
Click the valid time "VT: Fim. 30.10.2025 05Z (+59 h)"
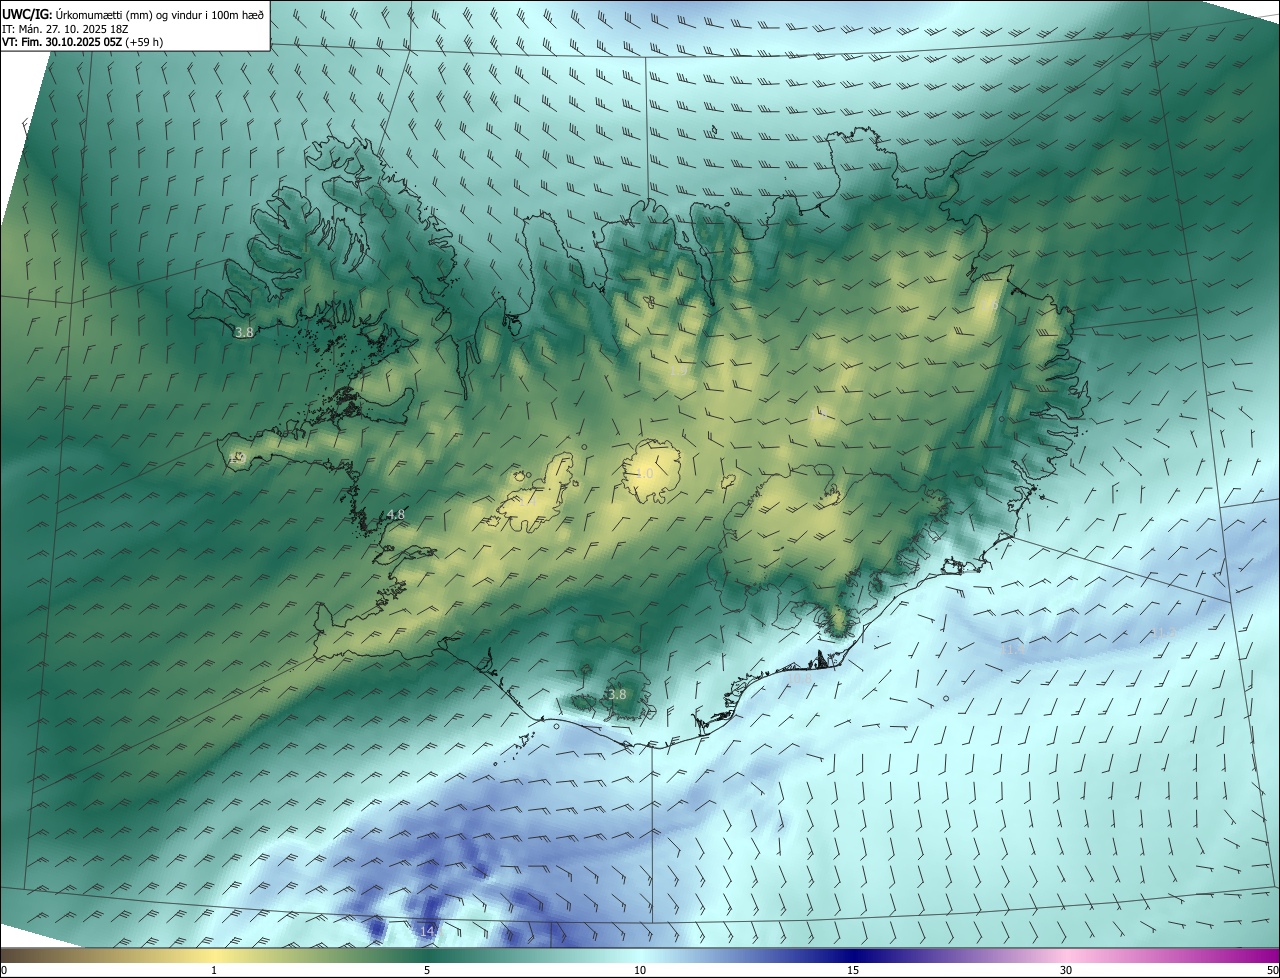(x=84, y=43)
